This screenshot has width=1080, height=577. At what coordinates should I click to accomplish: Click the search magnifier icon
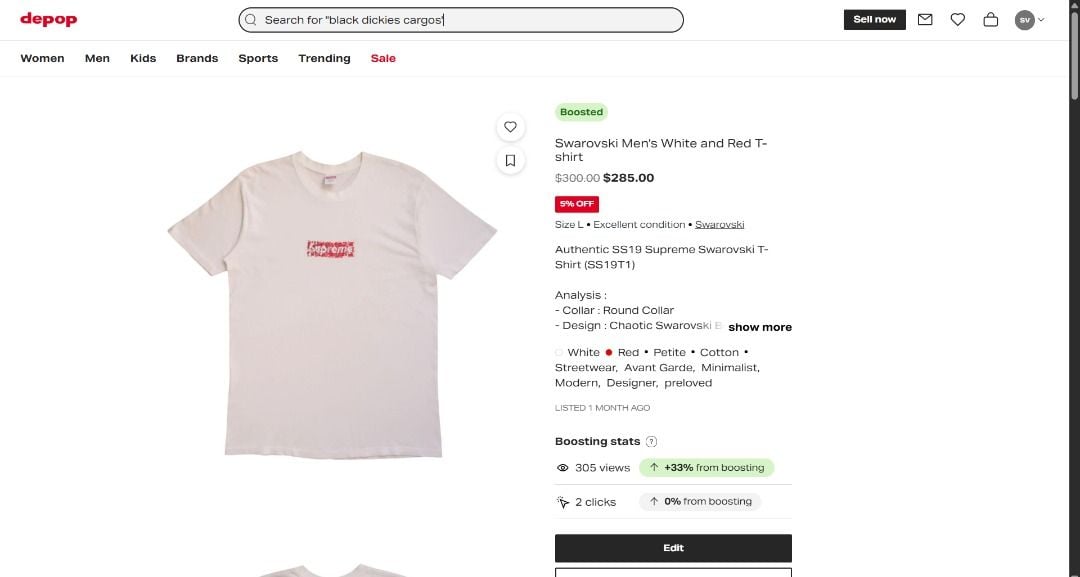click(251, 20)
